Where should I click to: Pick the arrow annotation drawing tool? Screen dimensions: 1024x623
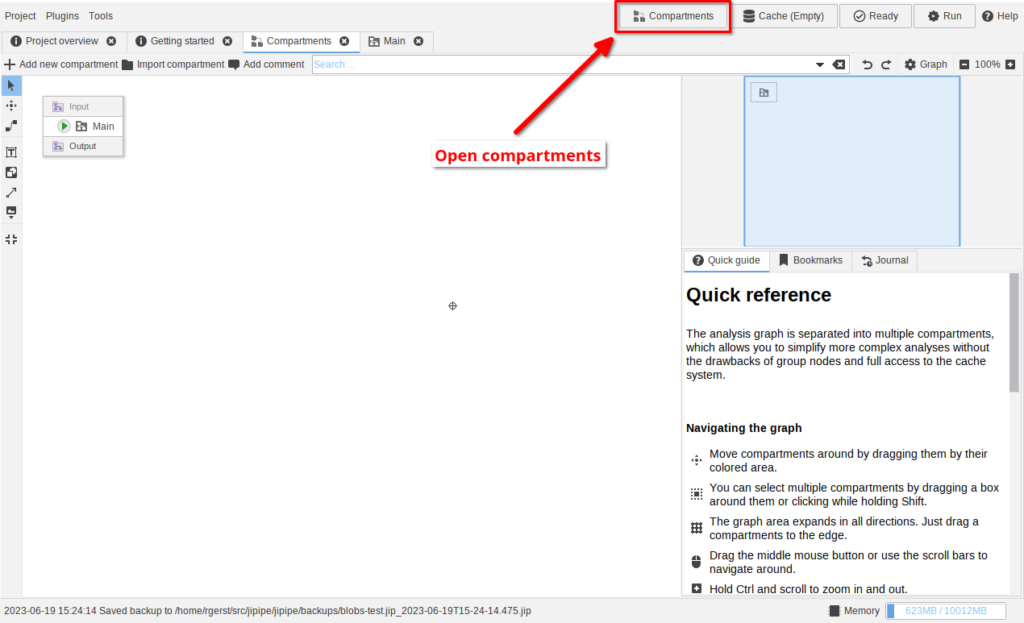(11, 192)
